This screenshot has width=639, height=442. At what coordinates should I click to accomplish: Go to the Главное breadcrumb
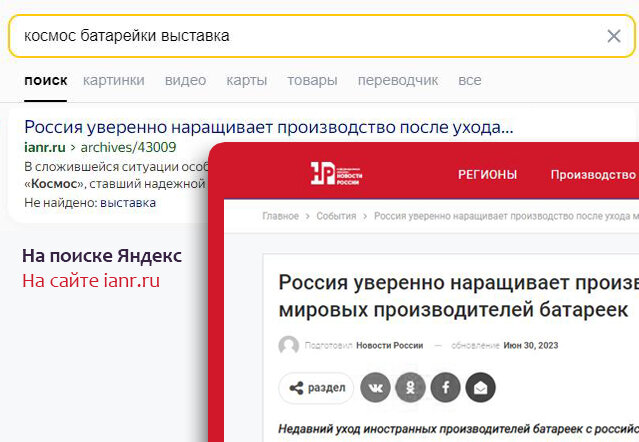pos(280,216)
